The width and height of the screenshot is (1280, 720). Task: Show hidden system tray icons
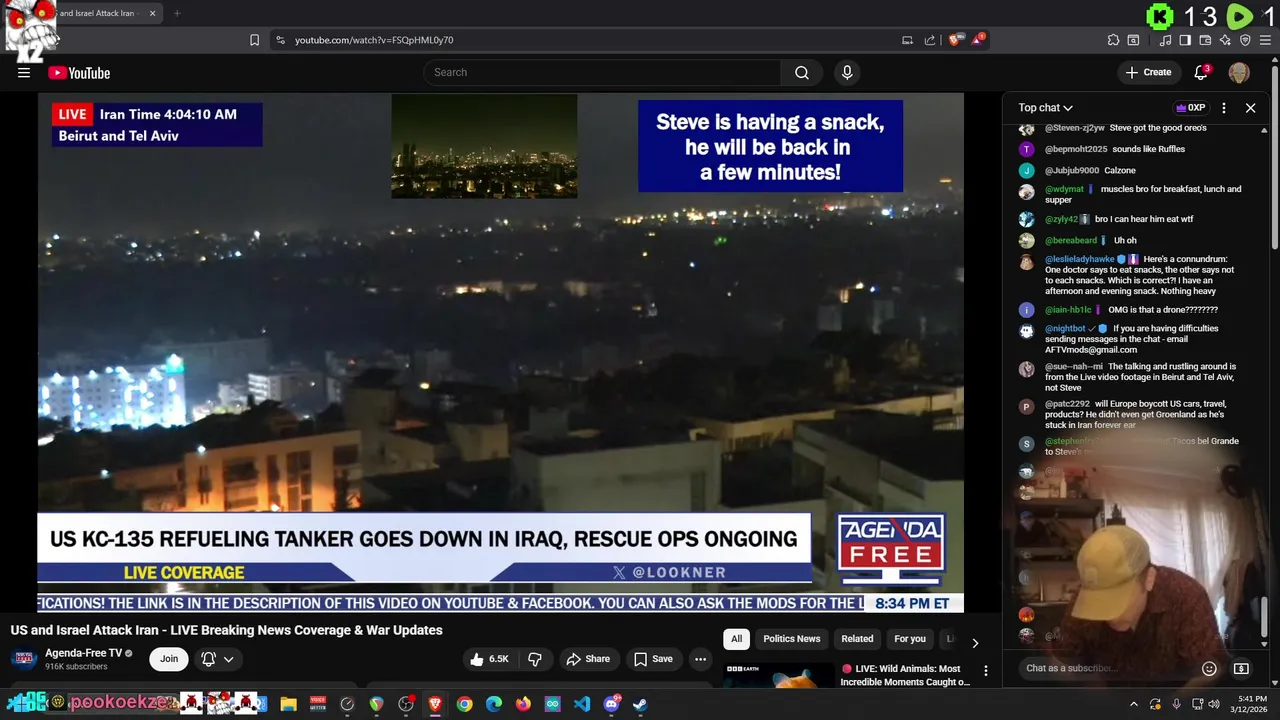1133,704
